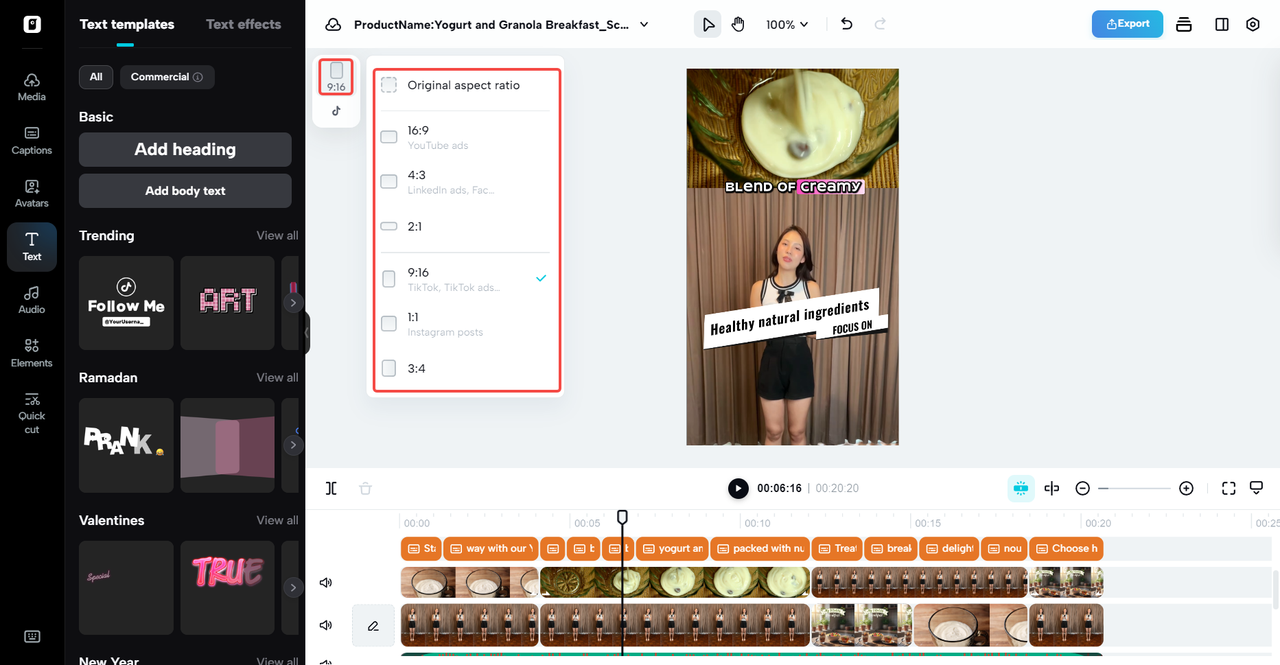Image resolution: width=1280 pixels, height=665 pixels.
Task: Click the undo icon
Action: 846,23
